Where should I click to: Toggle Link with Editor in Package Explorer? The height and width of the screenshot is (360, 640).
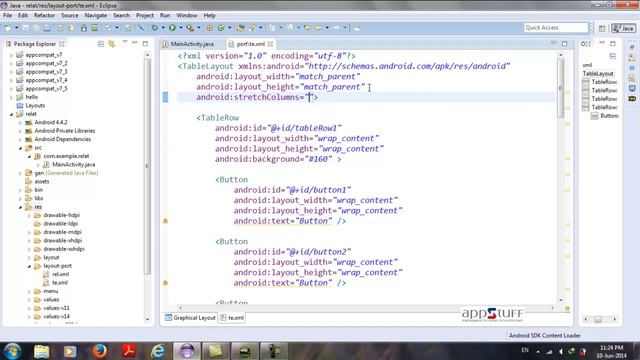[111, 44]
